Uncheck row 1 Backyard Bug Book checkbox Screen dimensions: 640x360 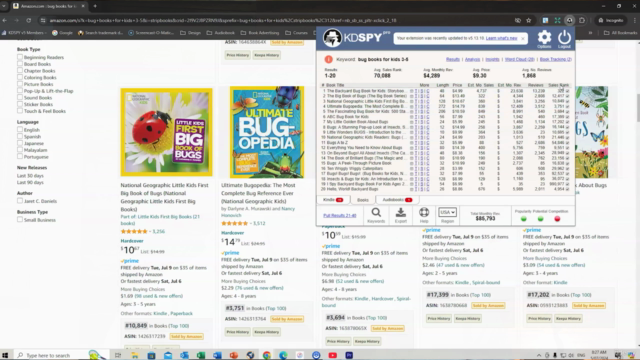567,91
